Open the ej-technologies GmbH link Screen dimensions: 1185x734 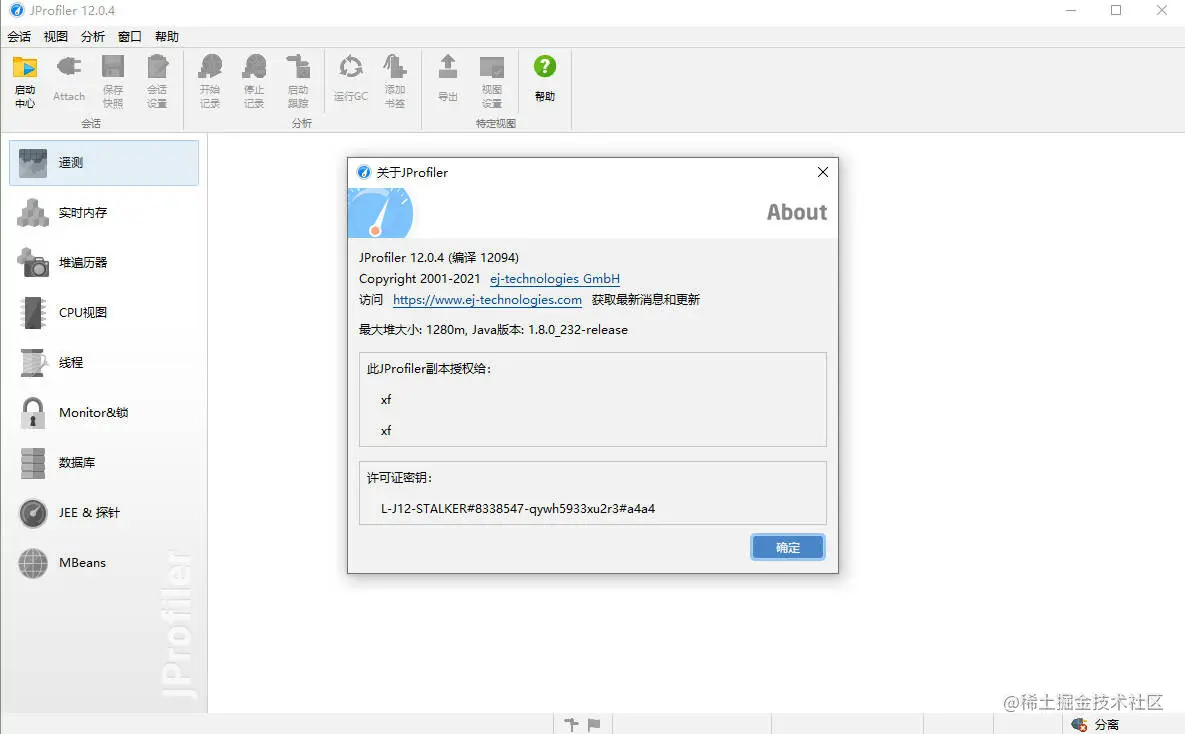pos(555,279)
